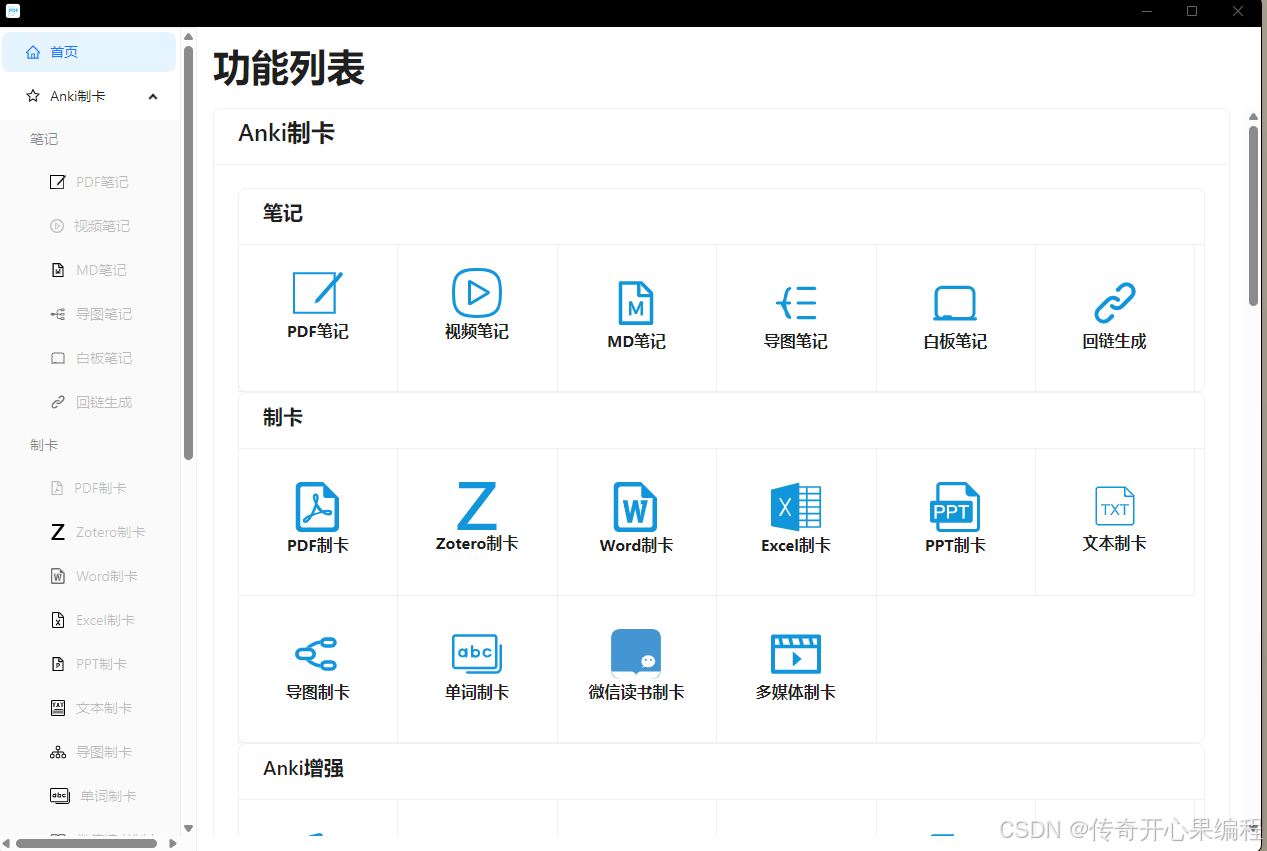Open the 多媒体制卡 film clip icon
This screenshot has height=851, width=1267.
coord(796,654)
